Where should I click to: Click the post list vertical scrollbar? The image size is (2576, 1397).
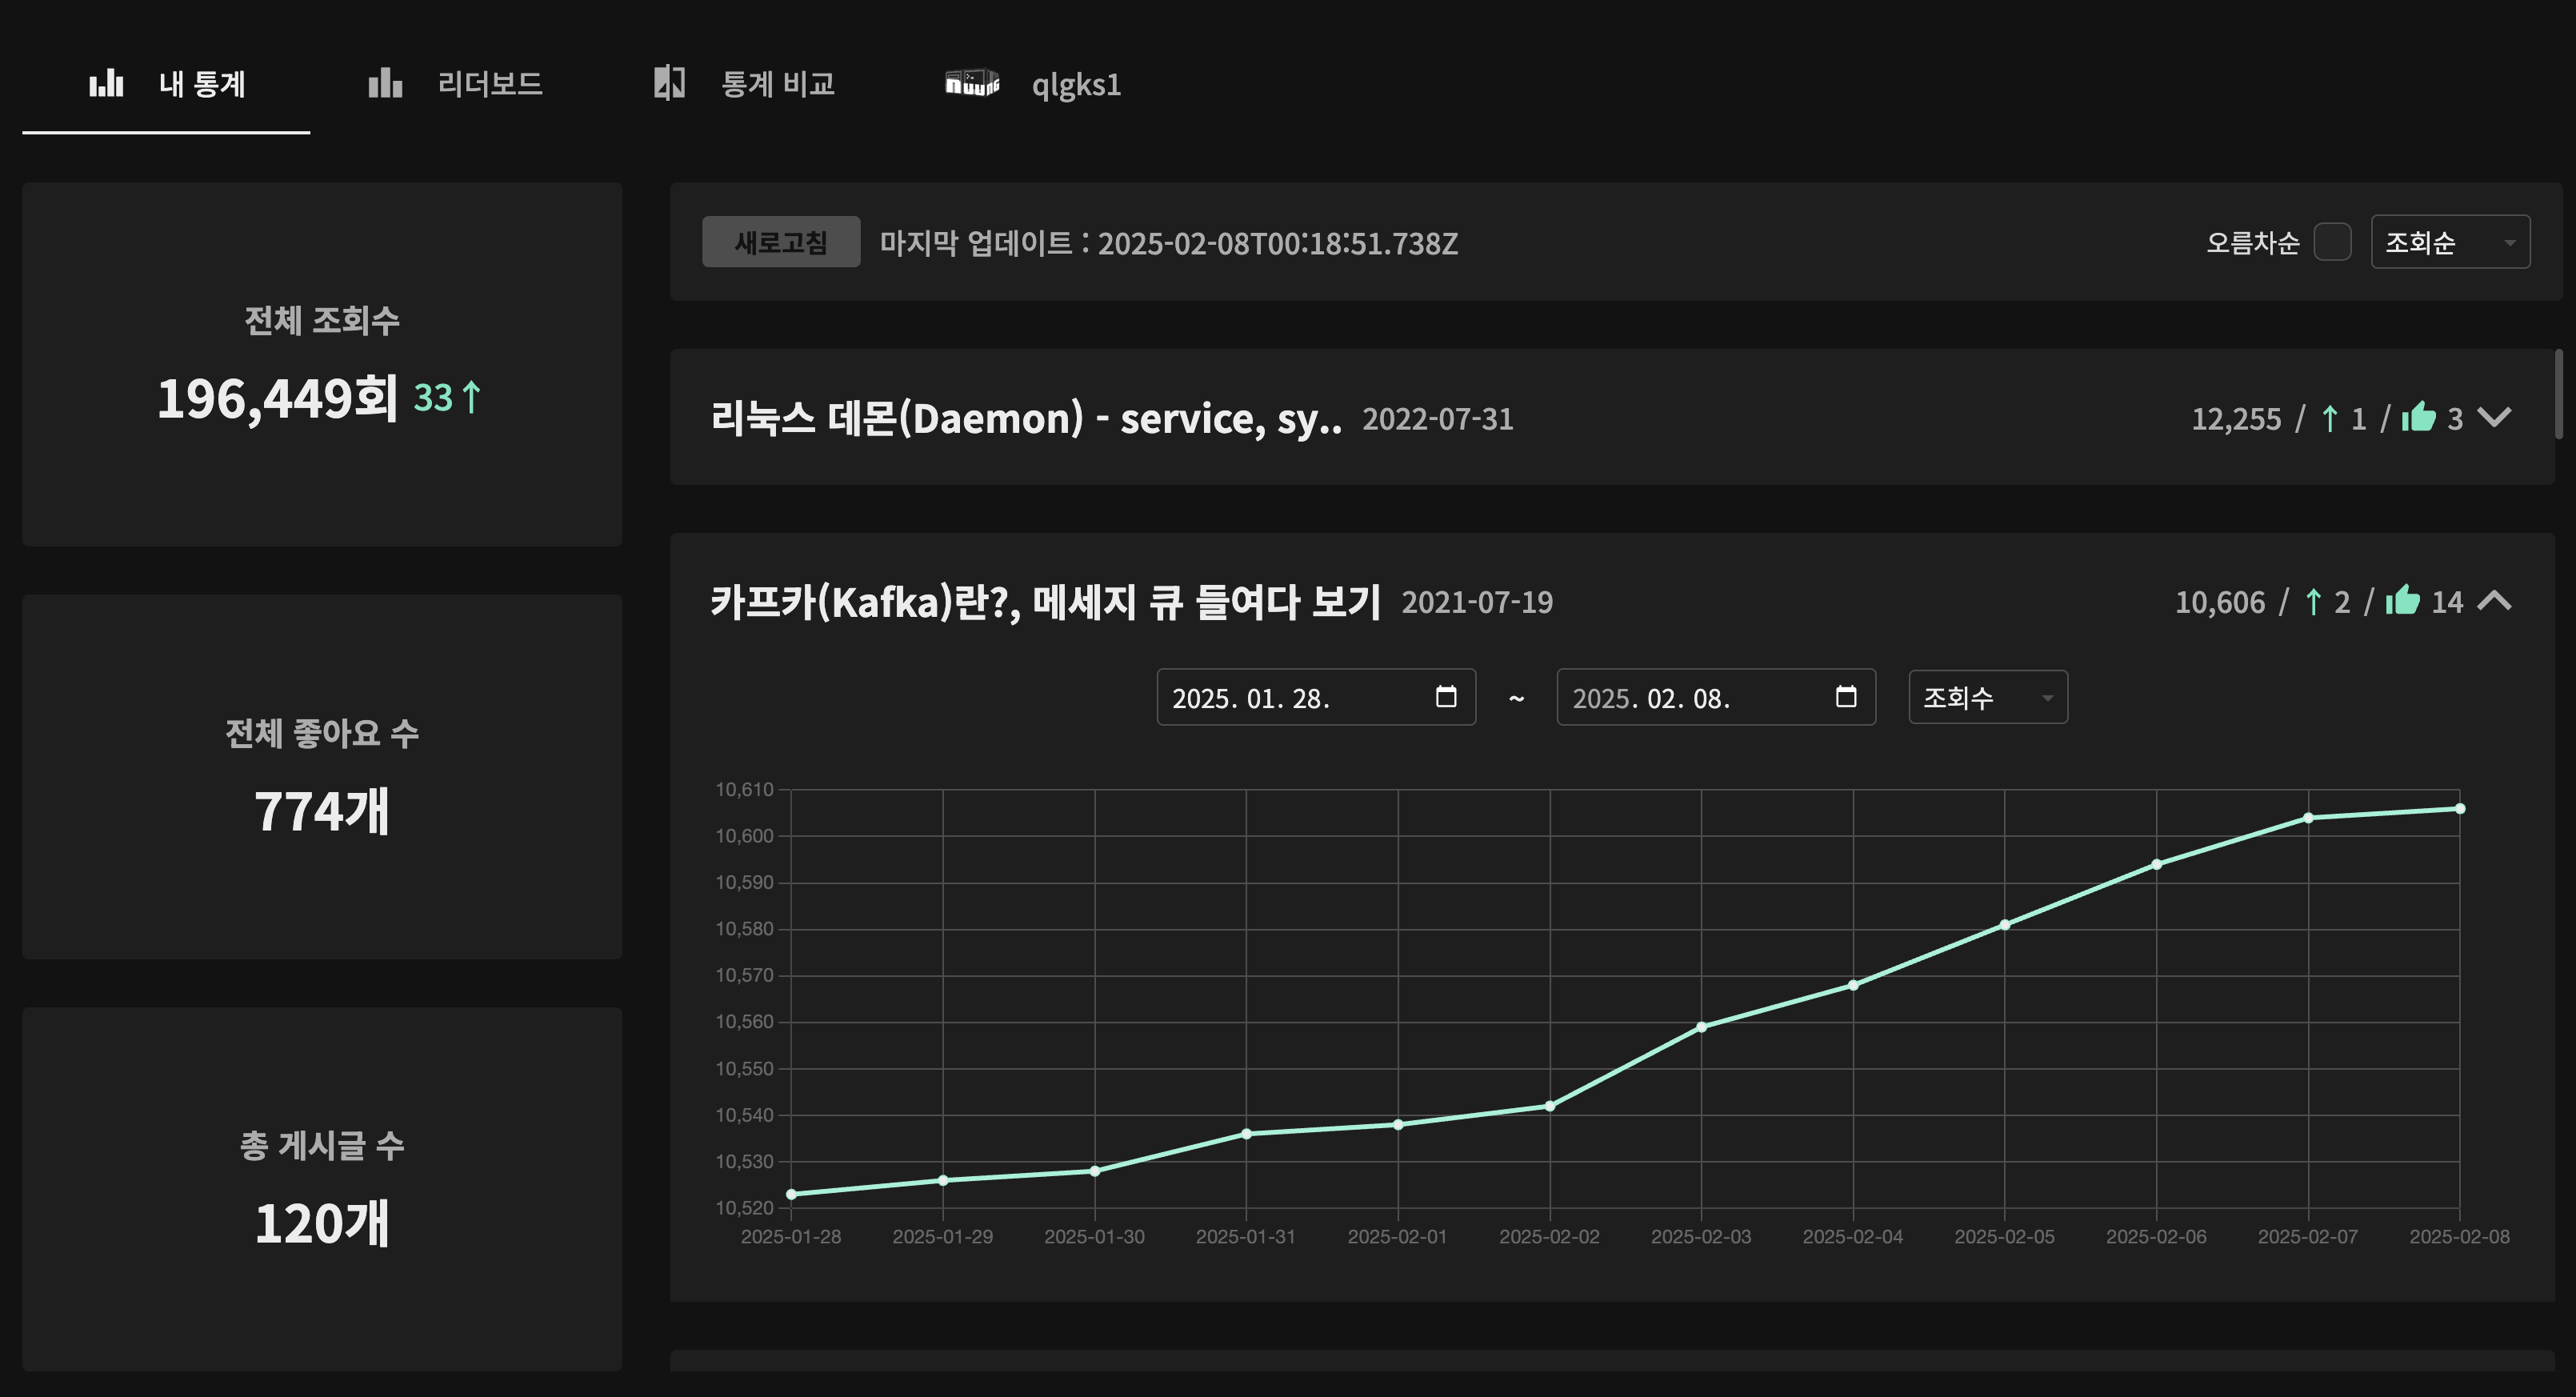2558,395
